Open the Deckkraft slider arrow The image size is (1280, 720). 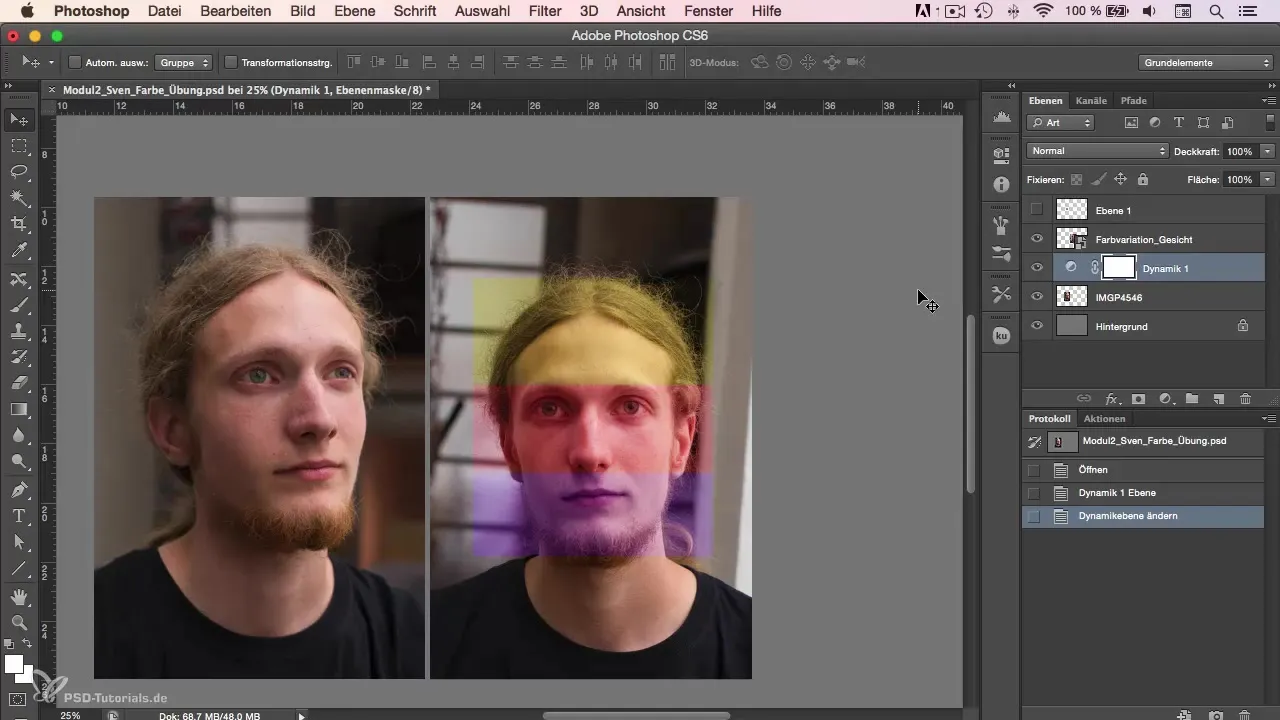1267,151
